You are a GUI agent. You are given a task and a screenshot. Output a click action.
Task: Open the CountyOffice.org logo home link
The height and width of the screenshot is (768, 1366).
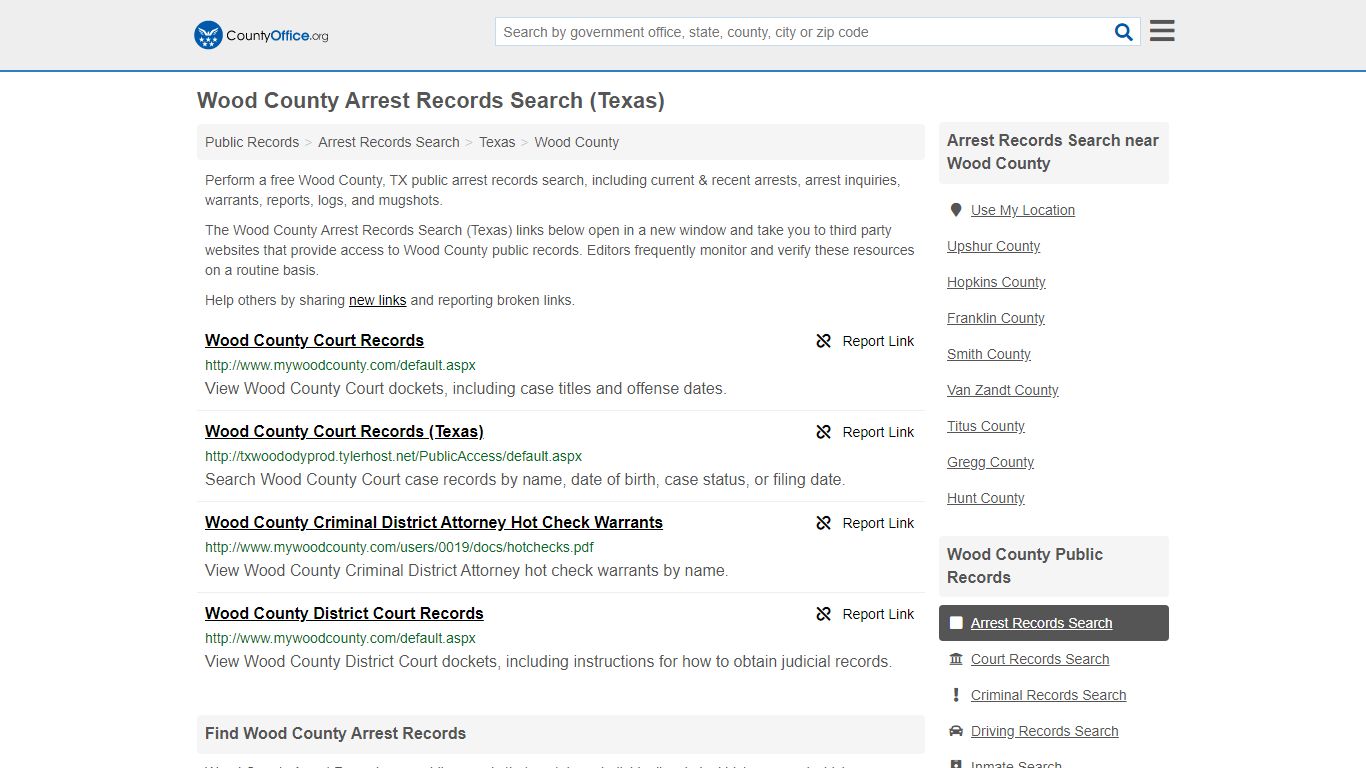261,35
